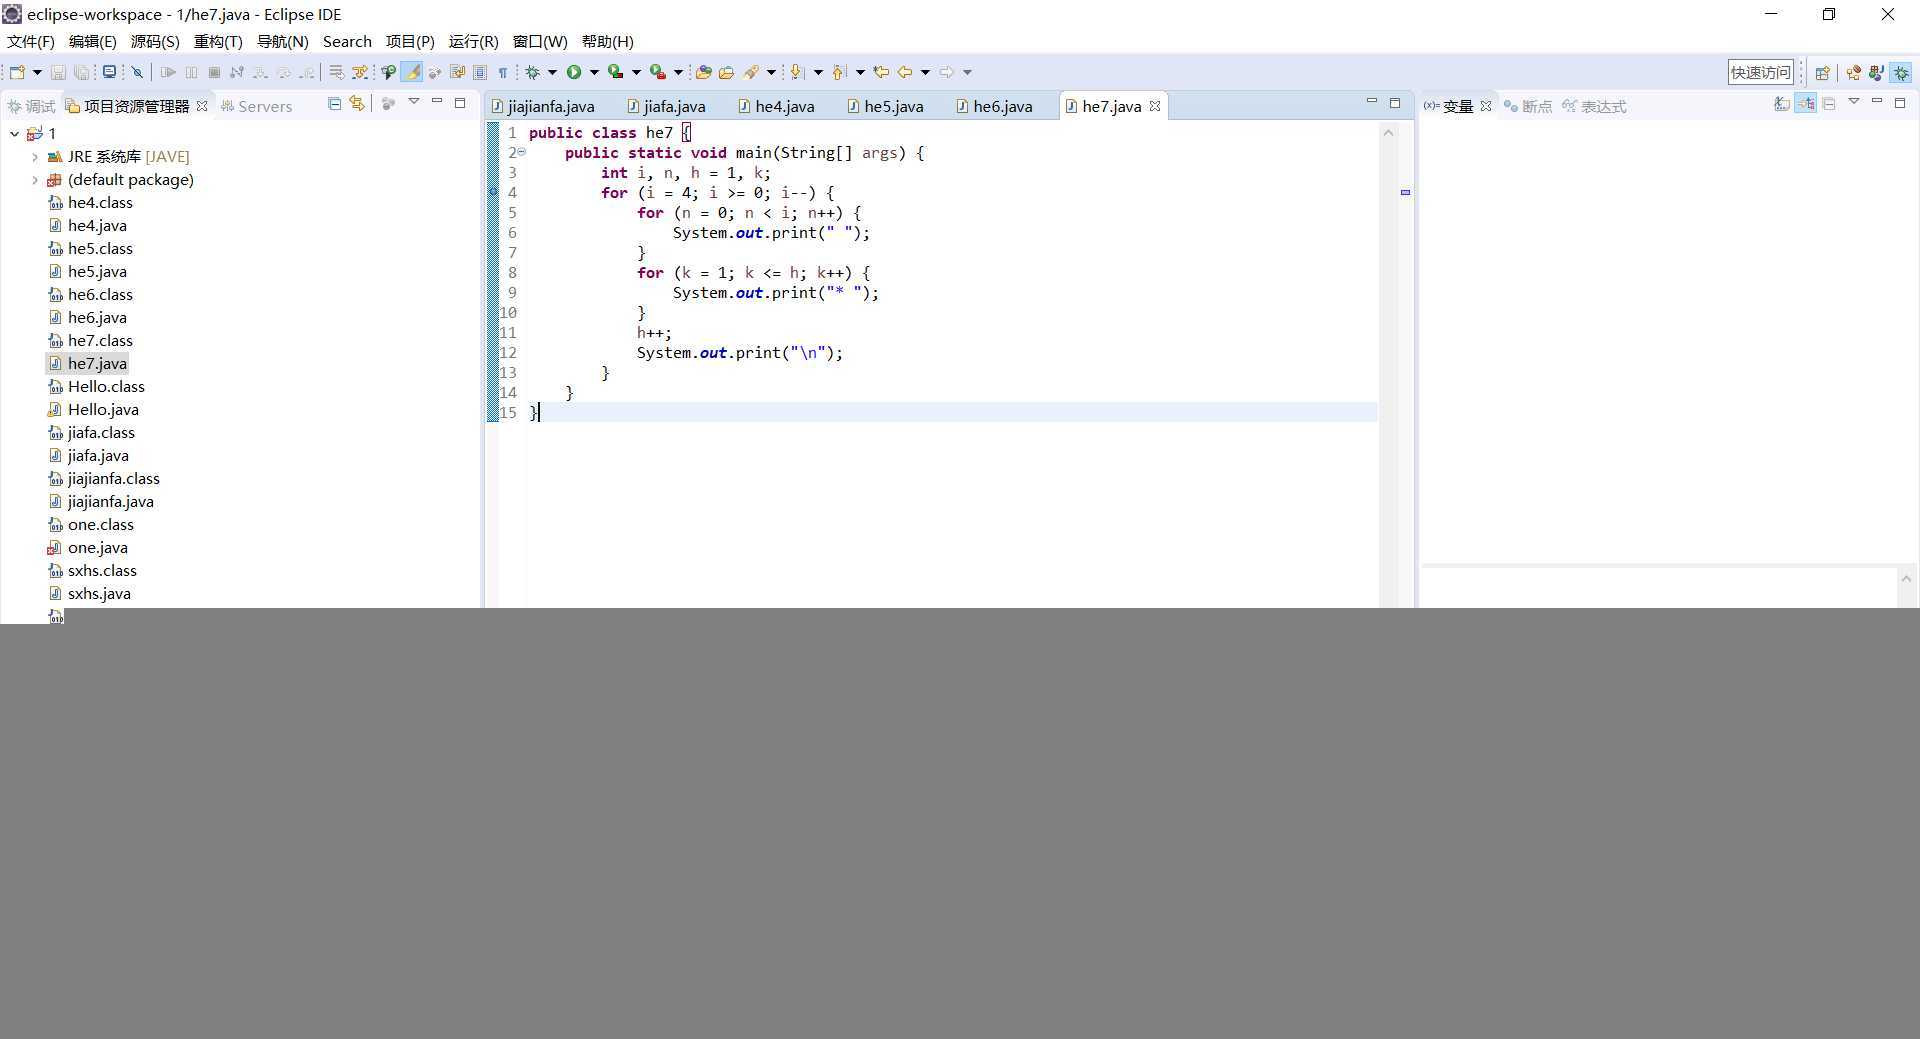The width and height of the screenshot is (1920, 1039).
Task: Click the Disconnect toolbar icon
Action: tap(237, 72)
